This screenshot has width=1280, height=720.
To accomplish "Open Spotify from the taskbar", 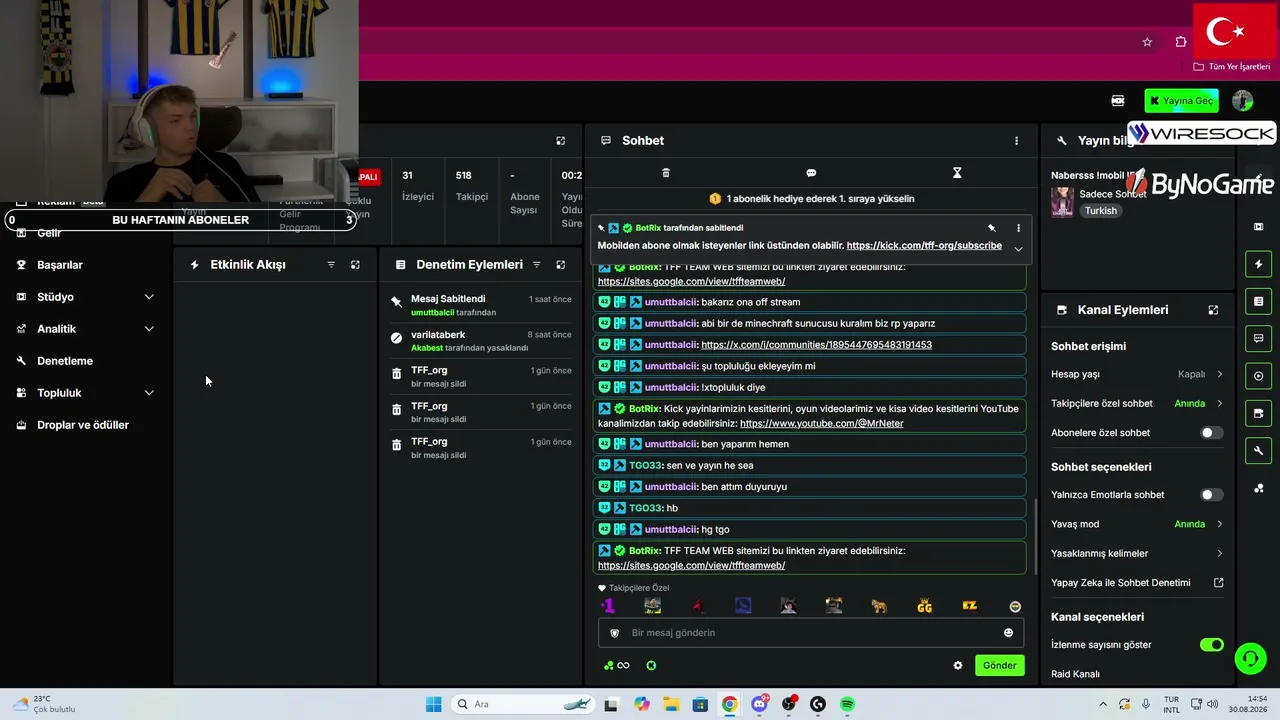I will (x=847, y=704).
